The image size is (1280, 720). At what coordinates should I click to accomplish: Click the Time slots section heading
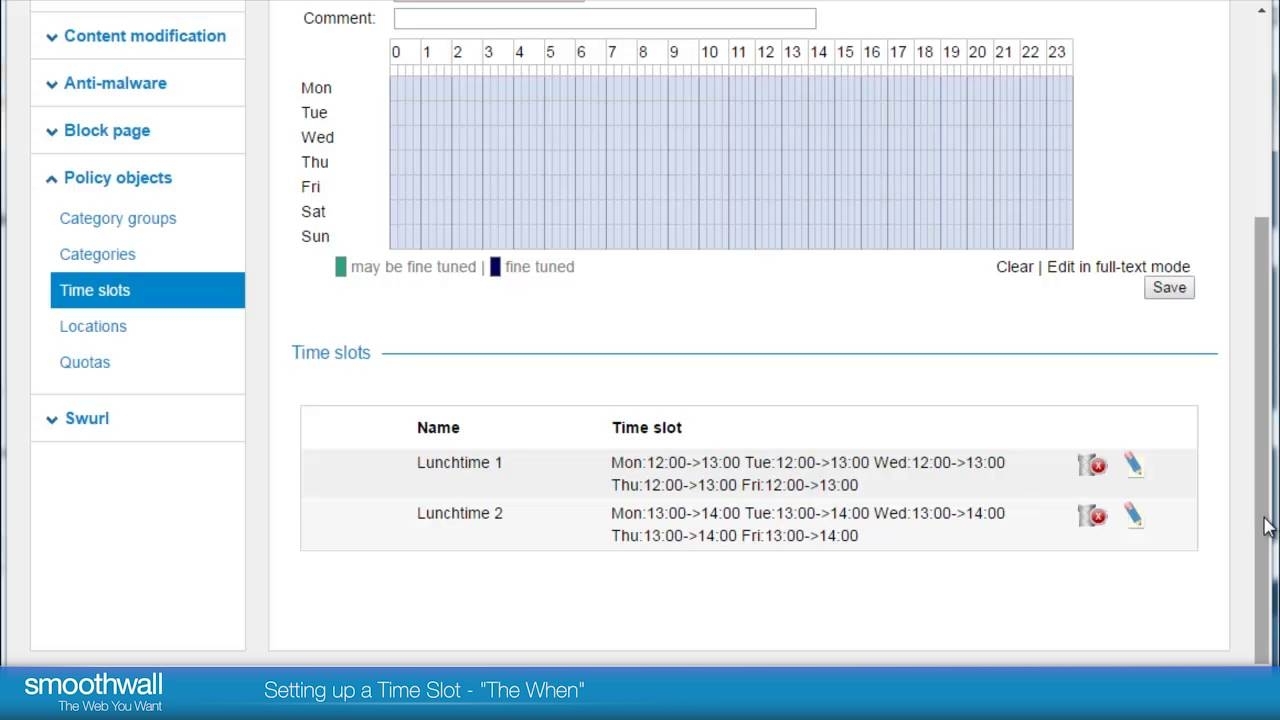(x=331, y=352)
